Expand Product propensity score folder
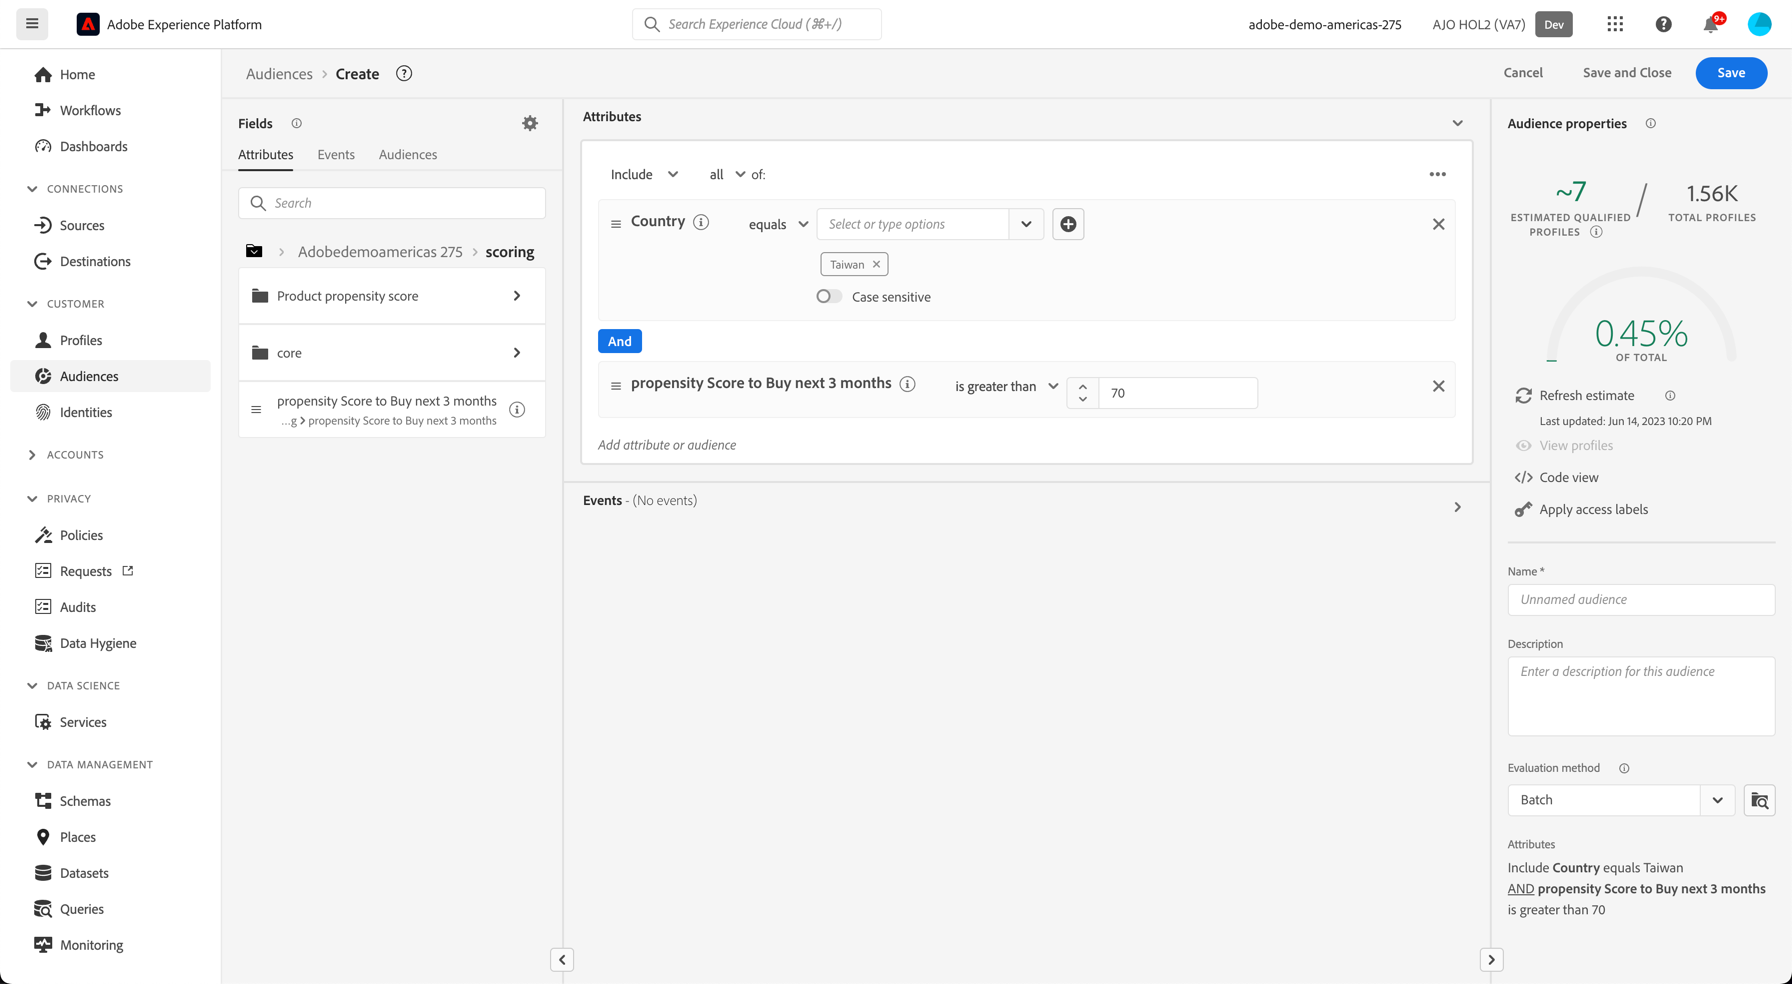This screenshot has width=1792, height=984. pos(392,296)
